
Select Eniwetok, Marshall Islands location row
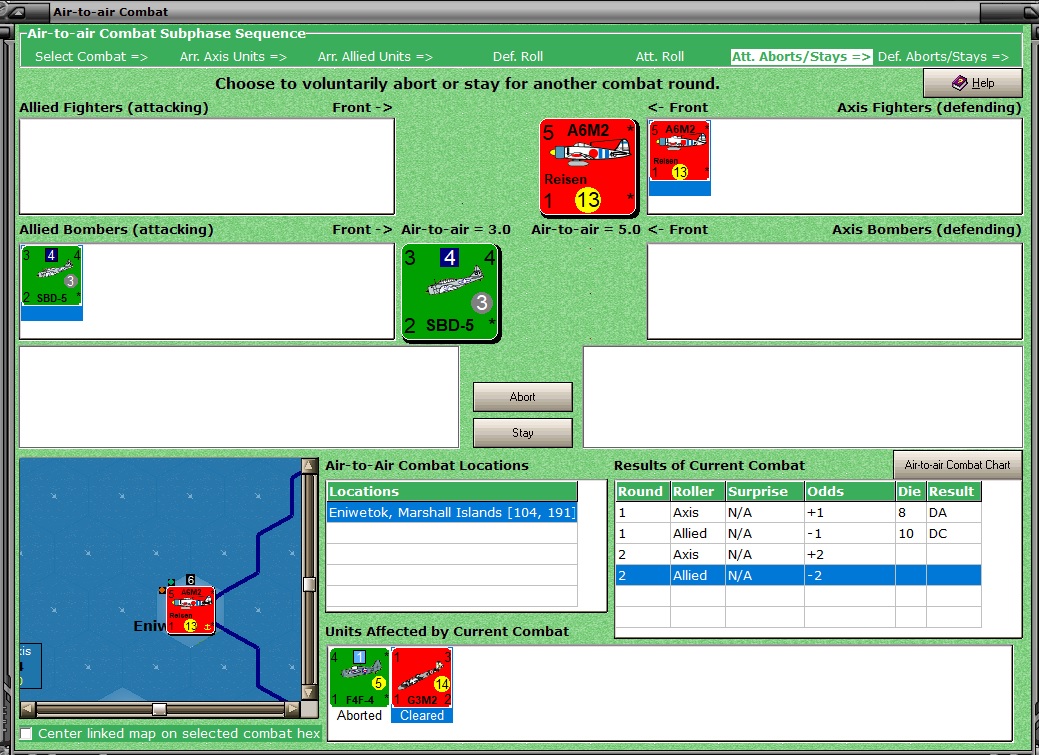[452, 512]
